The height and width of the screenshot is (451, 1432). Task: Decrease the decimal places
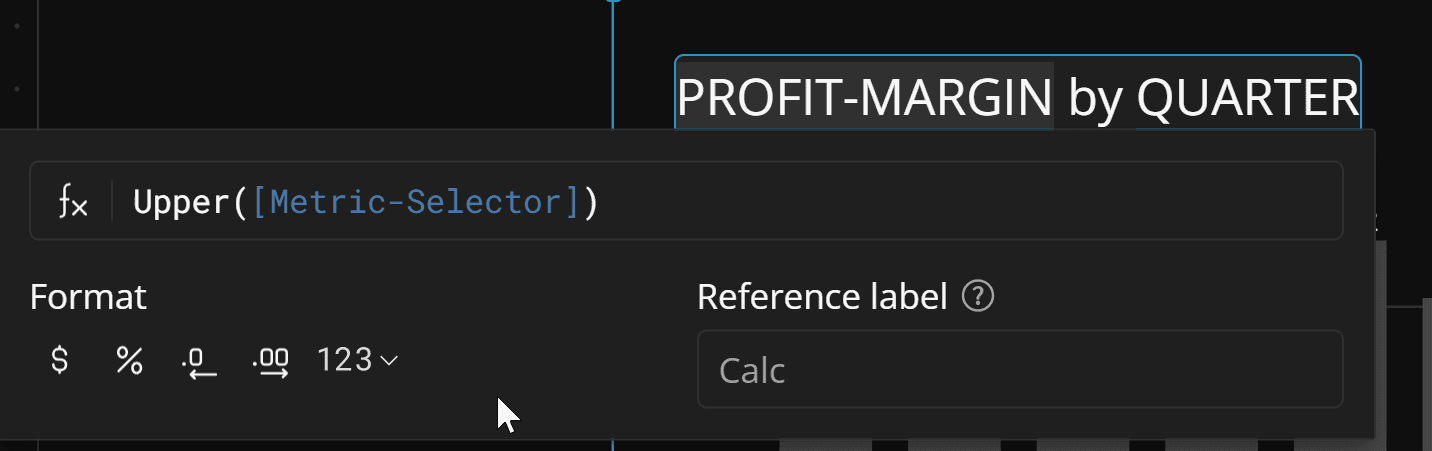pyautogui.click(x=199, y=362)
